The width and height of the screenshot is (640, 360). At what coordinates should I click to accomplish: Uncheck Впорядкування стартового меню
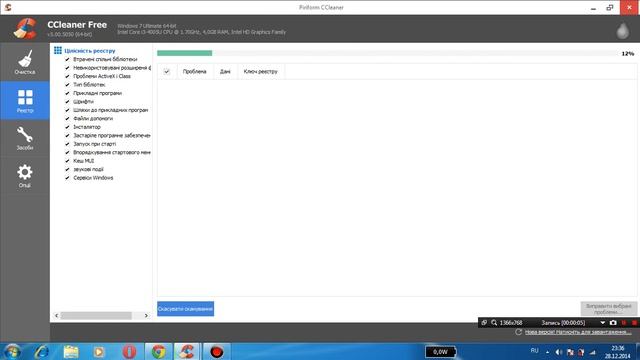tap(67, 152)
